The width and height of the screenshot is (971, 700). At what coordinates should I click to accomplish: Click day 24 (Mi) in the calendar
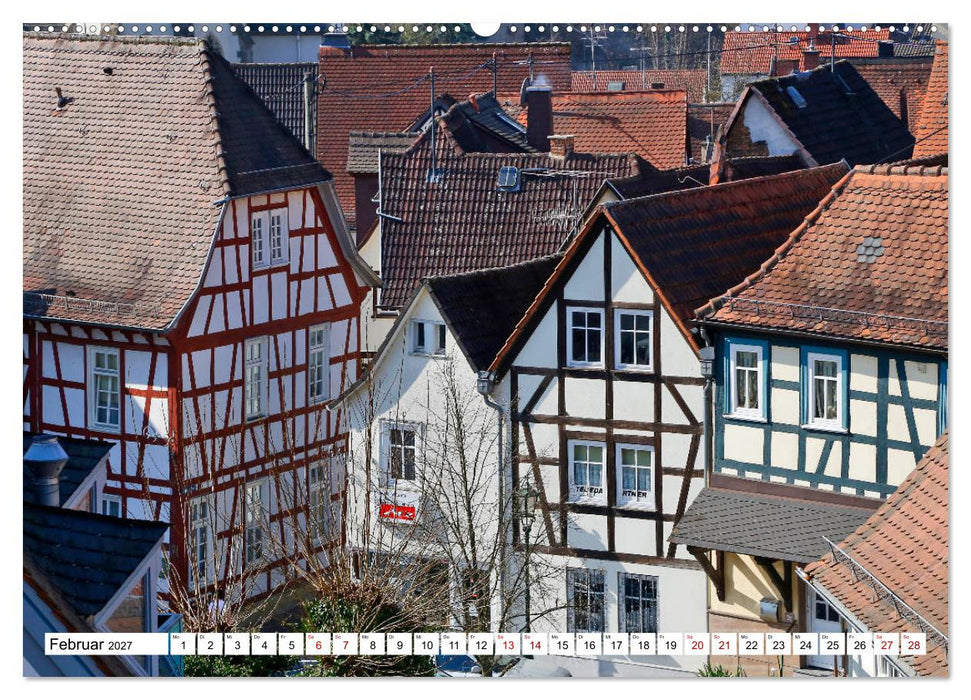click(806, 644)
